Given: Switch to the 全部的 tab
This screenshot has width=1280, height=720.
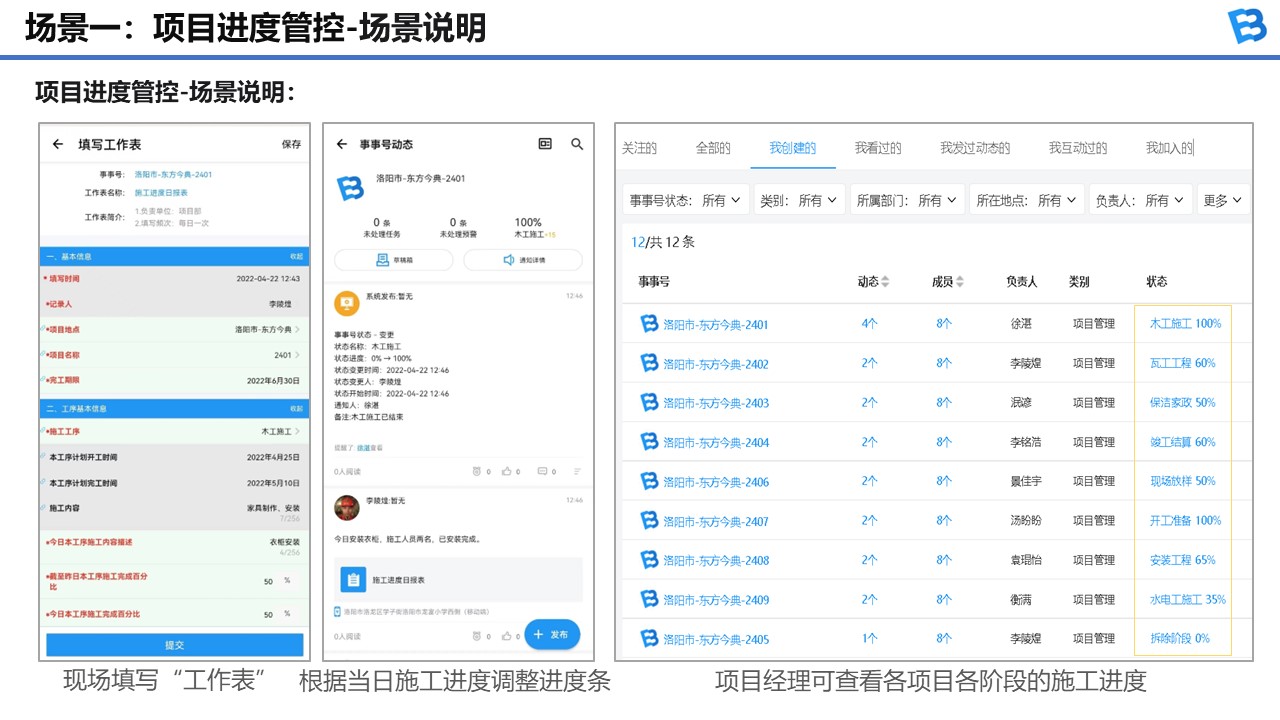Looking at the screenshot, I should tap(713, 148).
